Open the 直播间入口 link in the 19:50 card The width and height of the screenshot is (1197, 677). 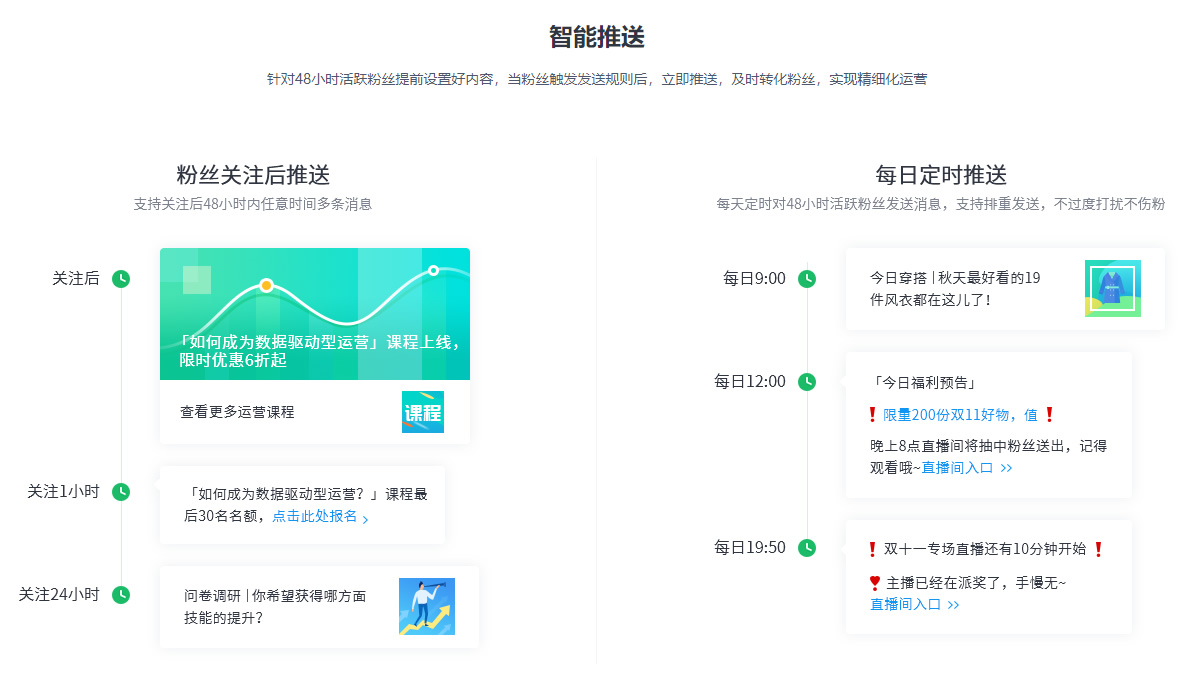915,604
